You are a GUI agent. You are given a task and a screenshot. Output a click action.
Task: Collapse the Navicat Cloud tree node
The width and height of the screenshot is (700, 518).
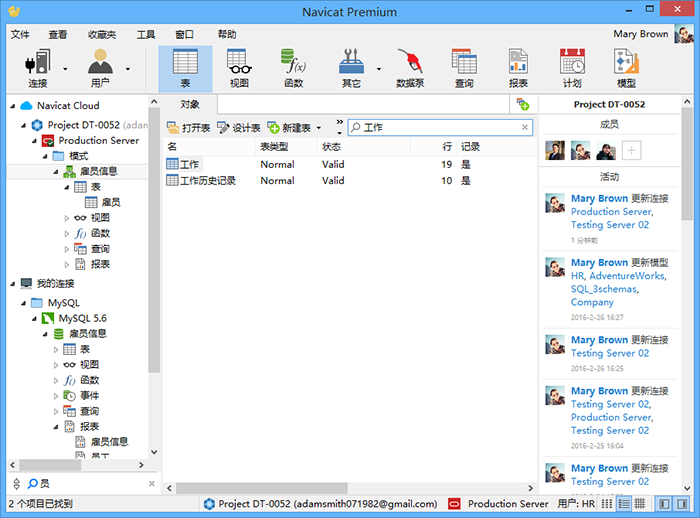click(12, 106)
